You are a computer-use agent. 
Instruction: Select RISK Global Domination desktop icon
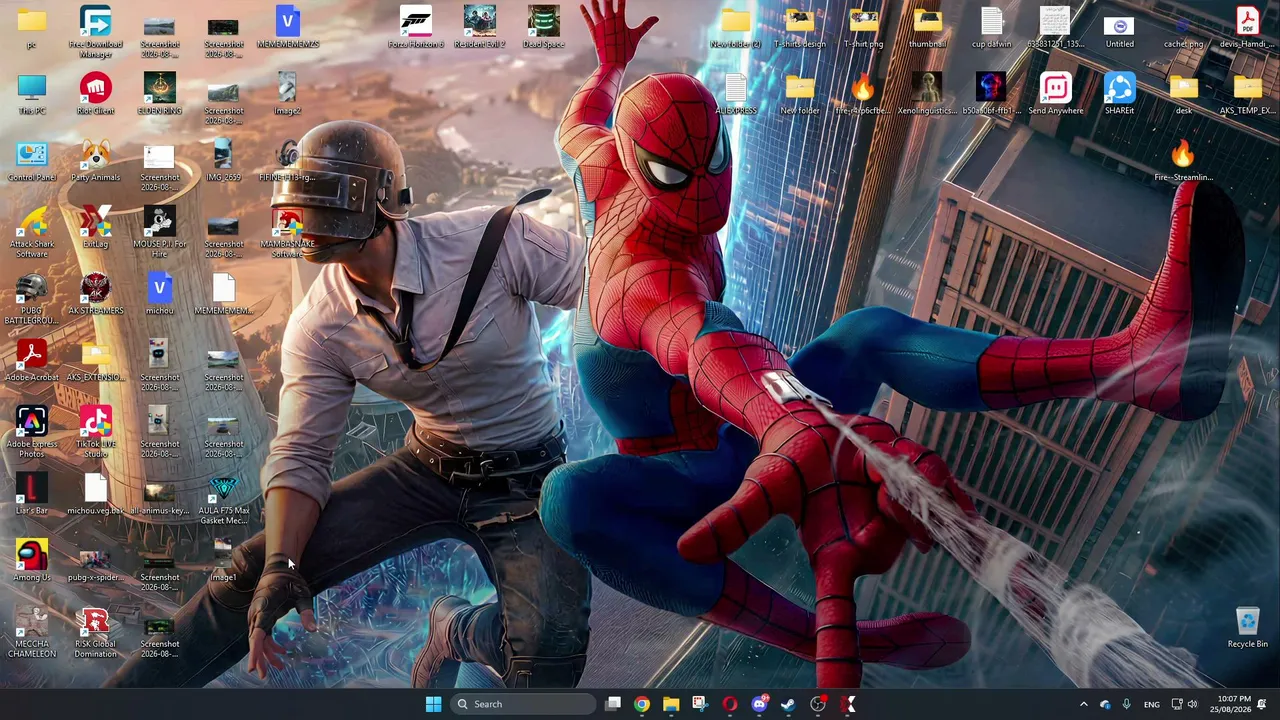point(96,633)
